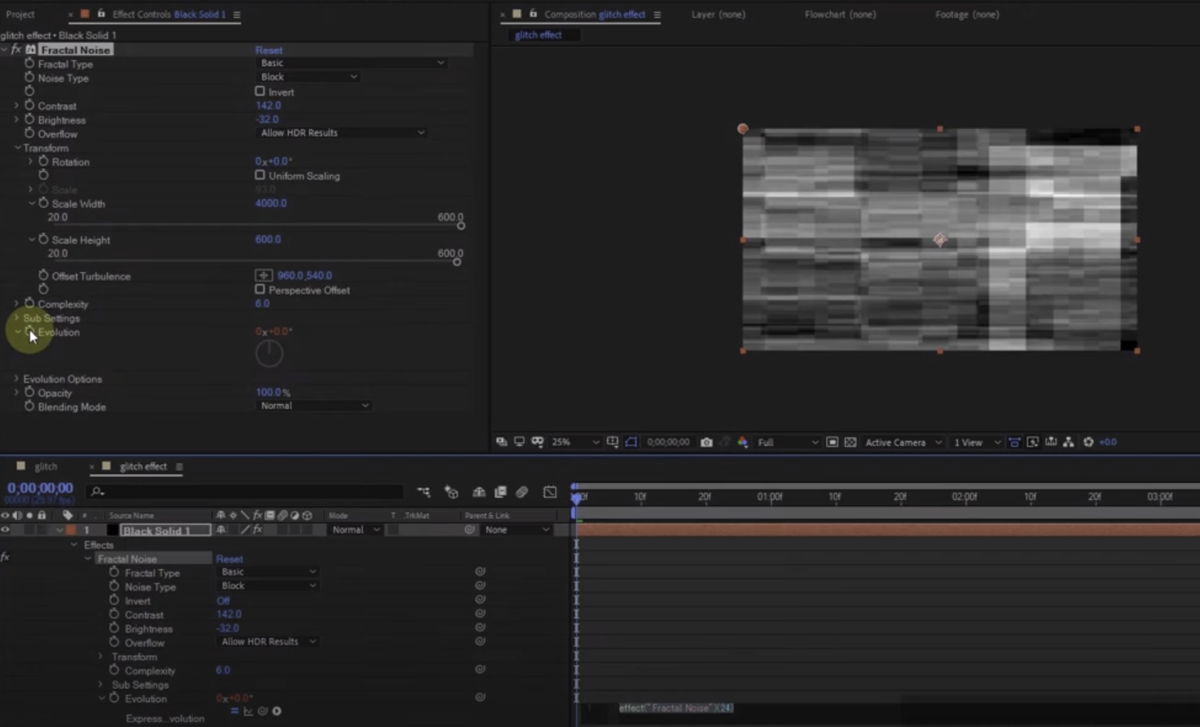Open the 25% magnification dropdown
The height and width of the screenshot is (727, 1200).
click(575, 442)
